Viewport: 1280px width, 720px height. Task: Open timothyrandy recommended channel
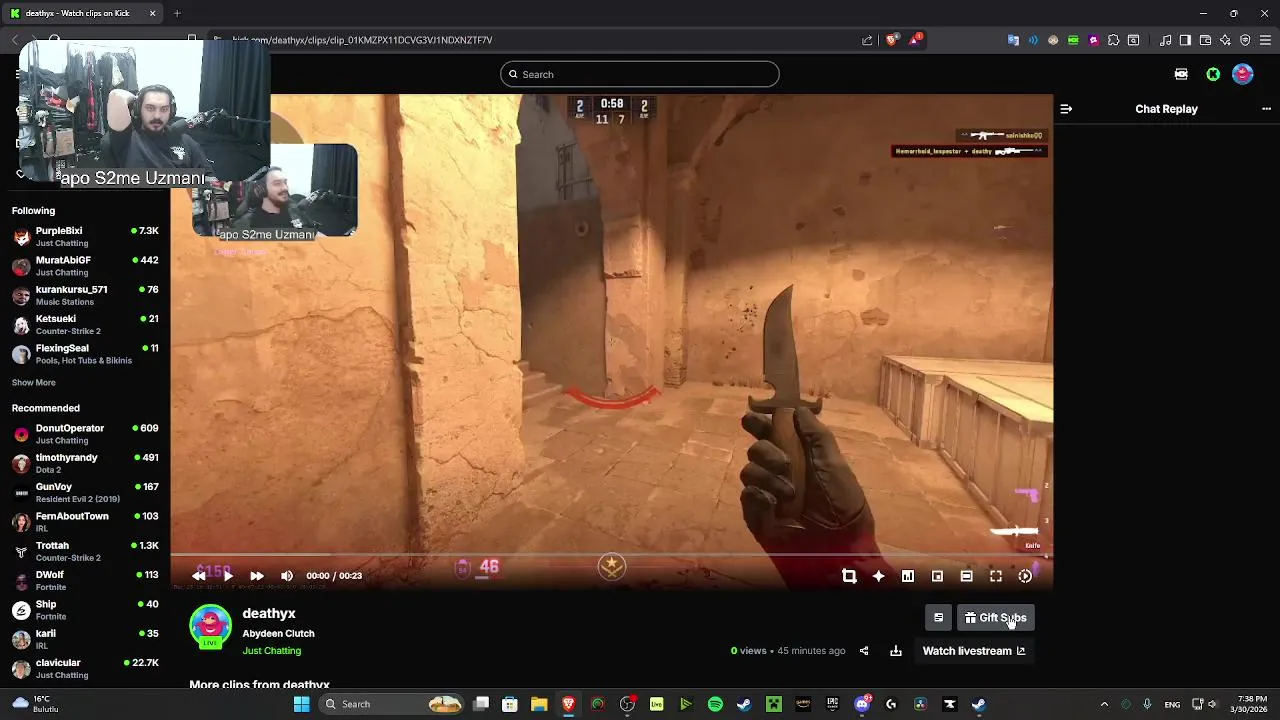(x=85, y=463)
